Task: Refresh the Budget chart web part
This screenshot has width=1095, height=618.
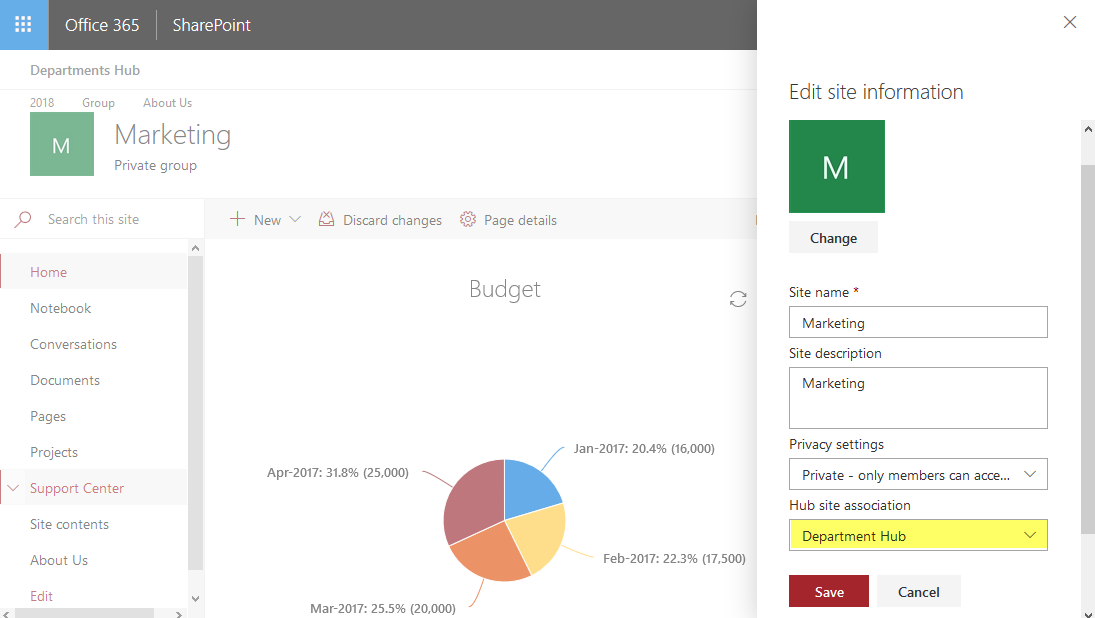Action: [737, 298]
